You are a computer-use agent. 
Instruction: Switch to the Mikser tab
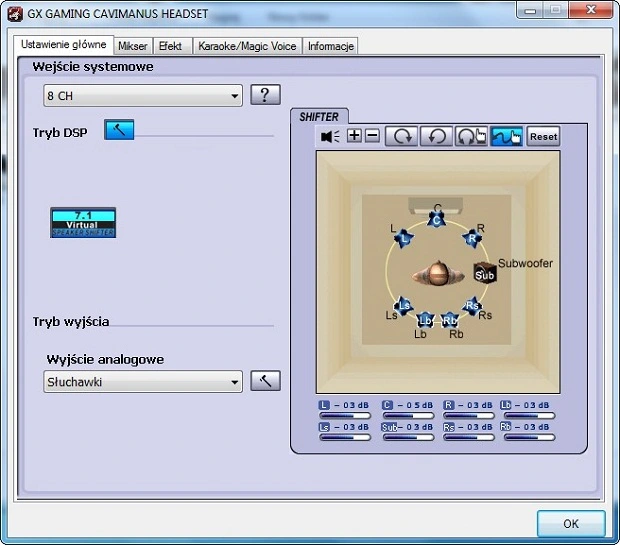pyautogui.click(x=133, y=46)
